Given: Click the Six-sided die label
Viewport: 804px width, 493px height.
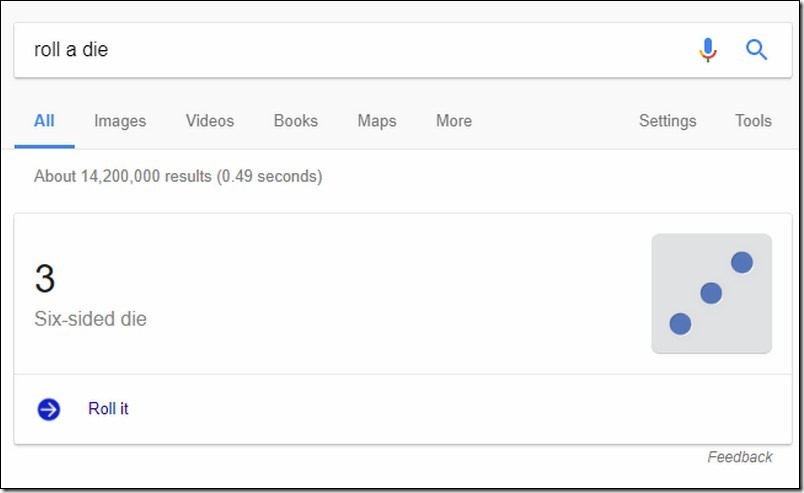Looking at the screenshot, I should (x=90, y=319).
